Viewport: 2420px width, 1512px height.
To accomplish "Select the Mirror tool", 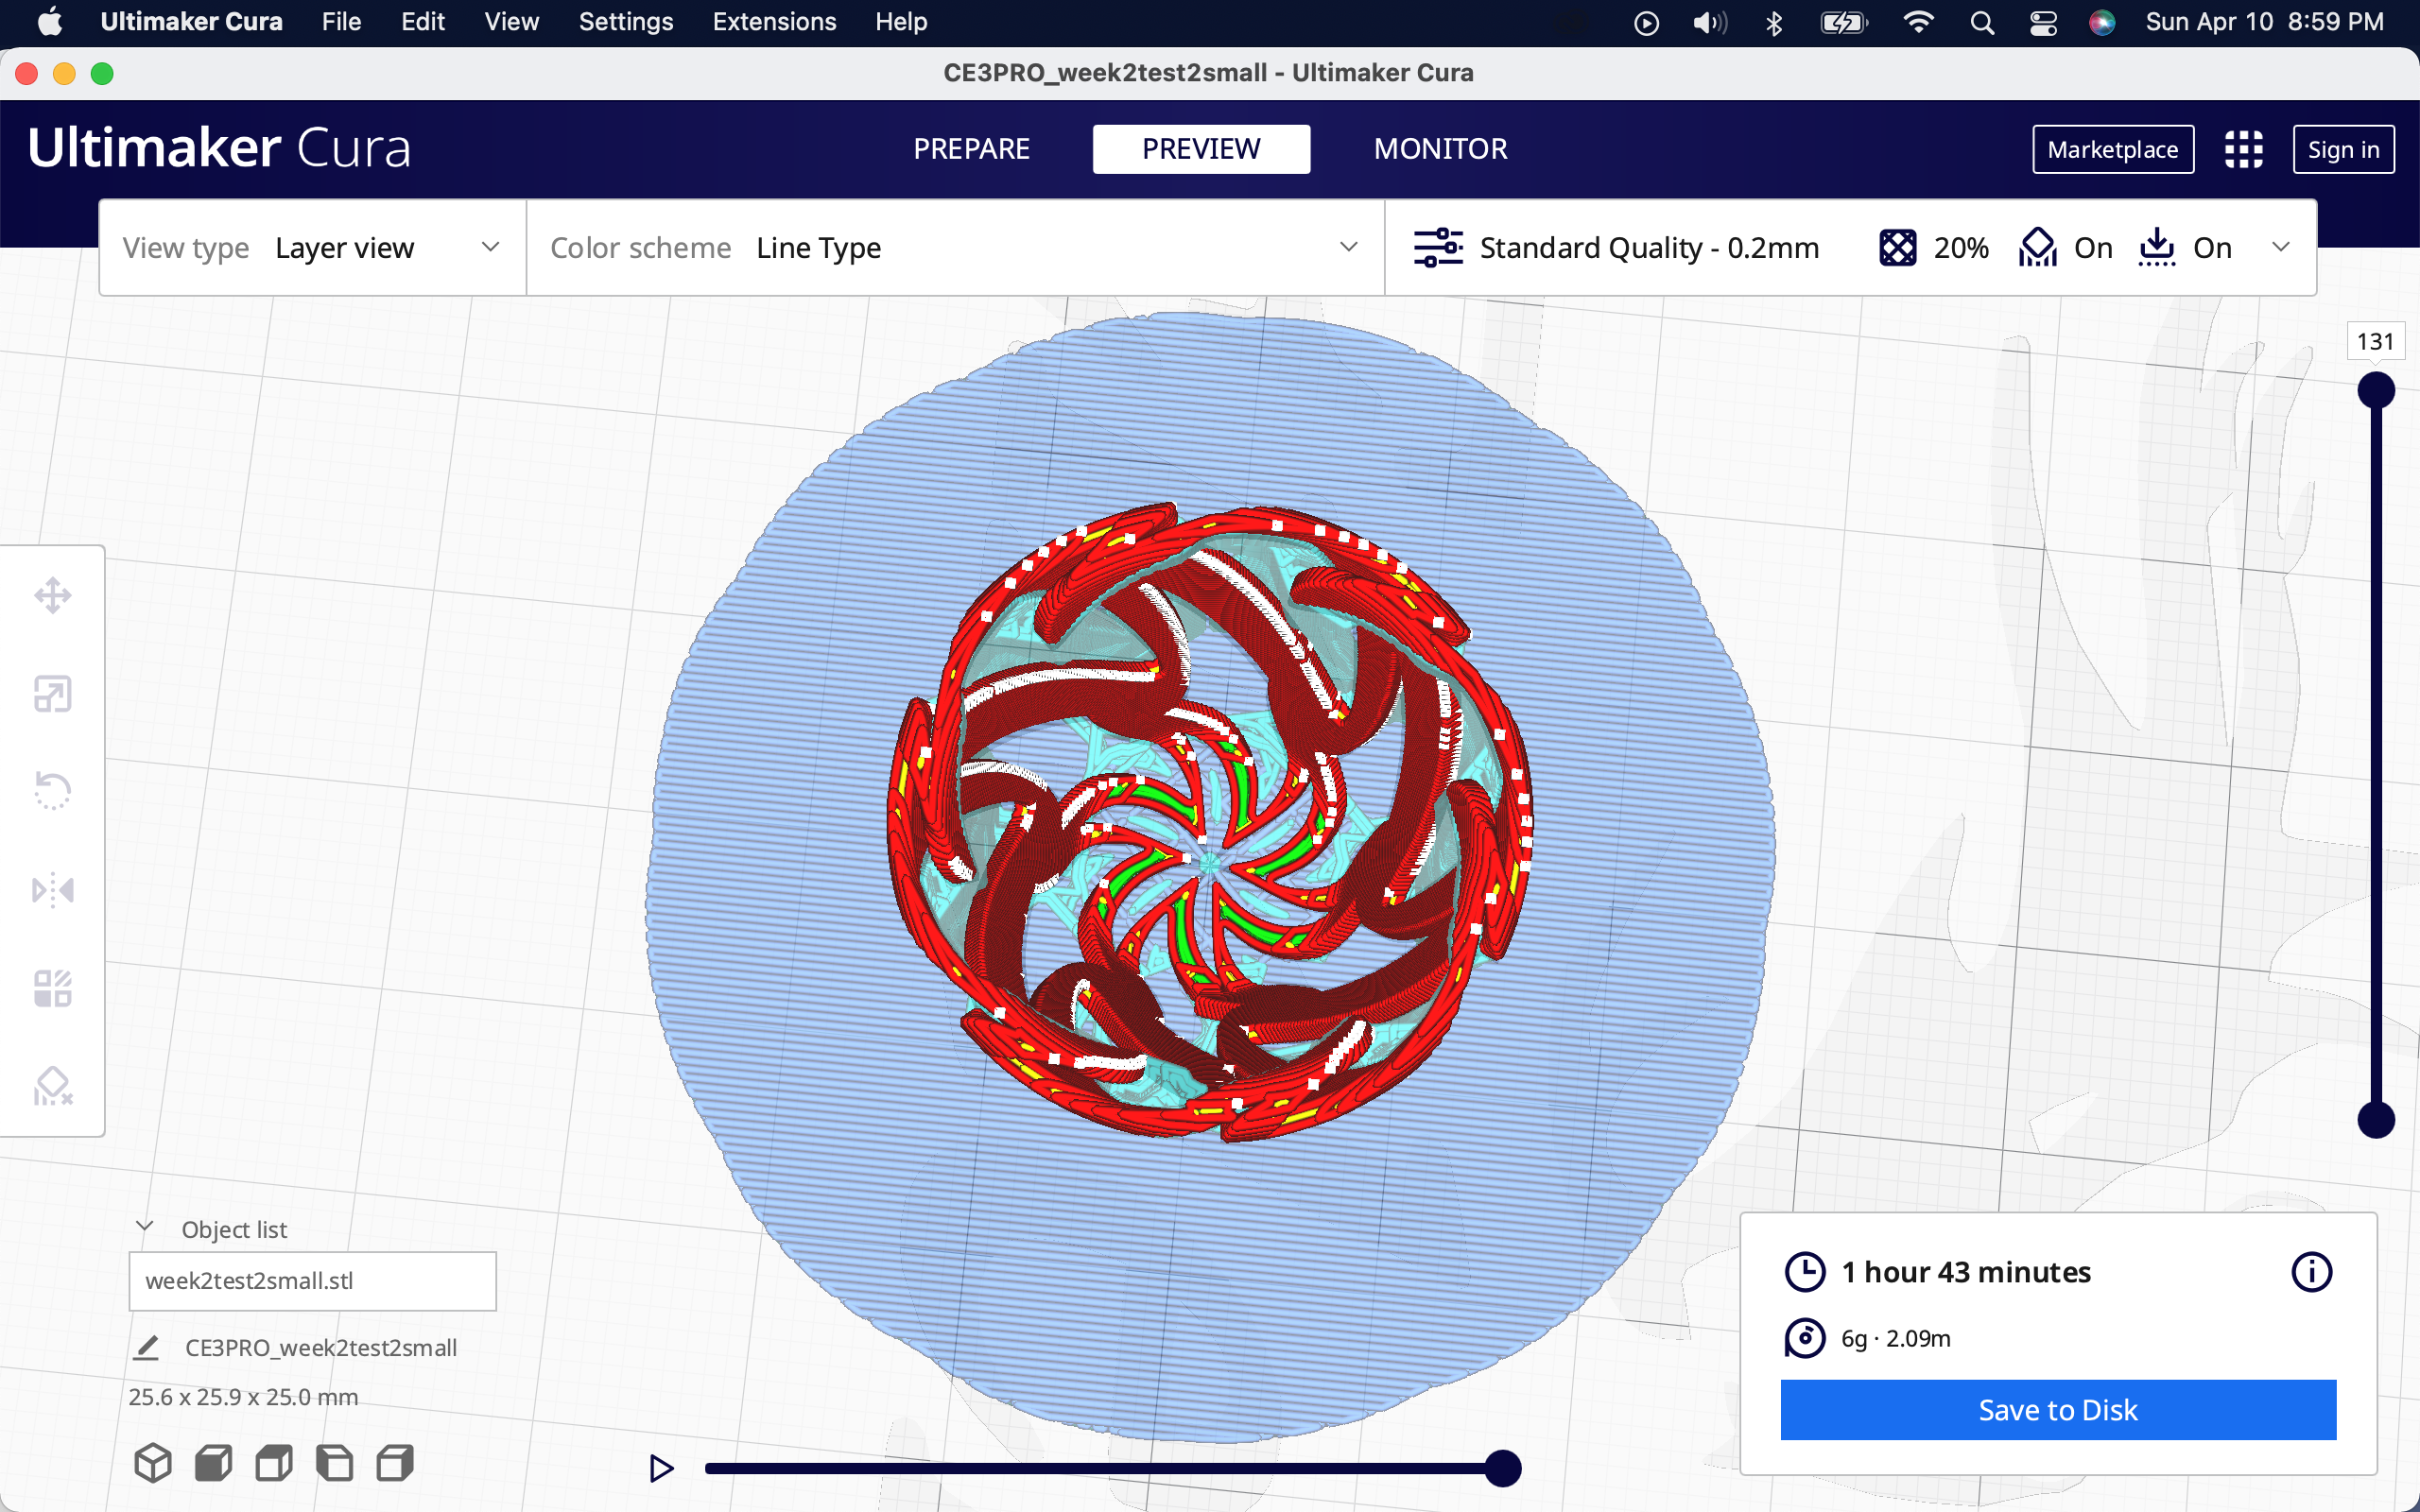I will coord(52,889).
